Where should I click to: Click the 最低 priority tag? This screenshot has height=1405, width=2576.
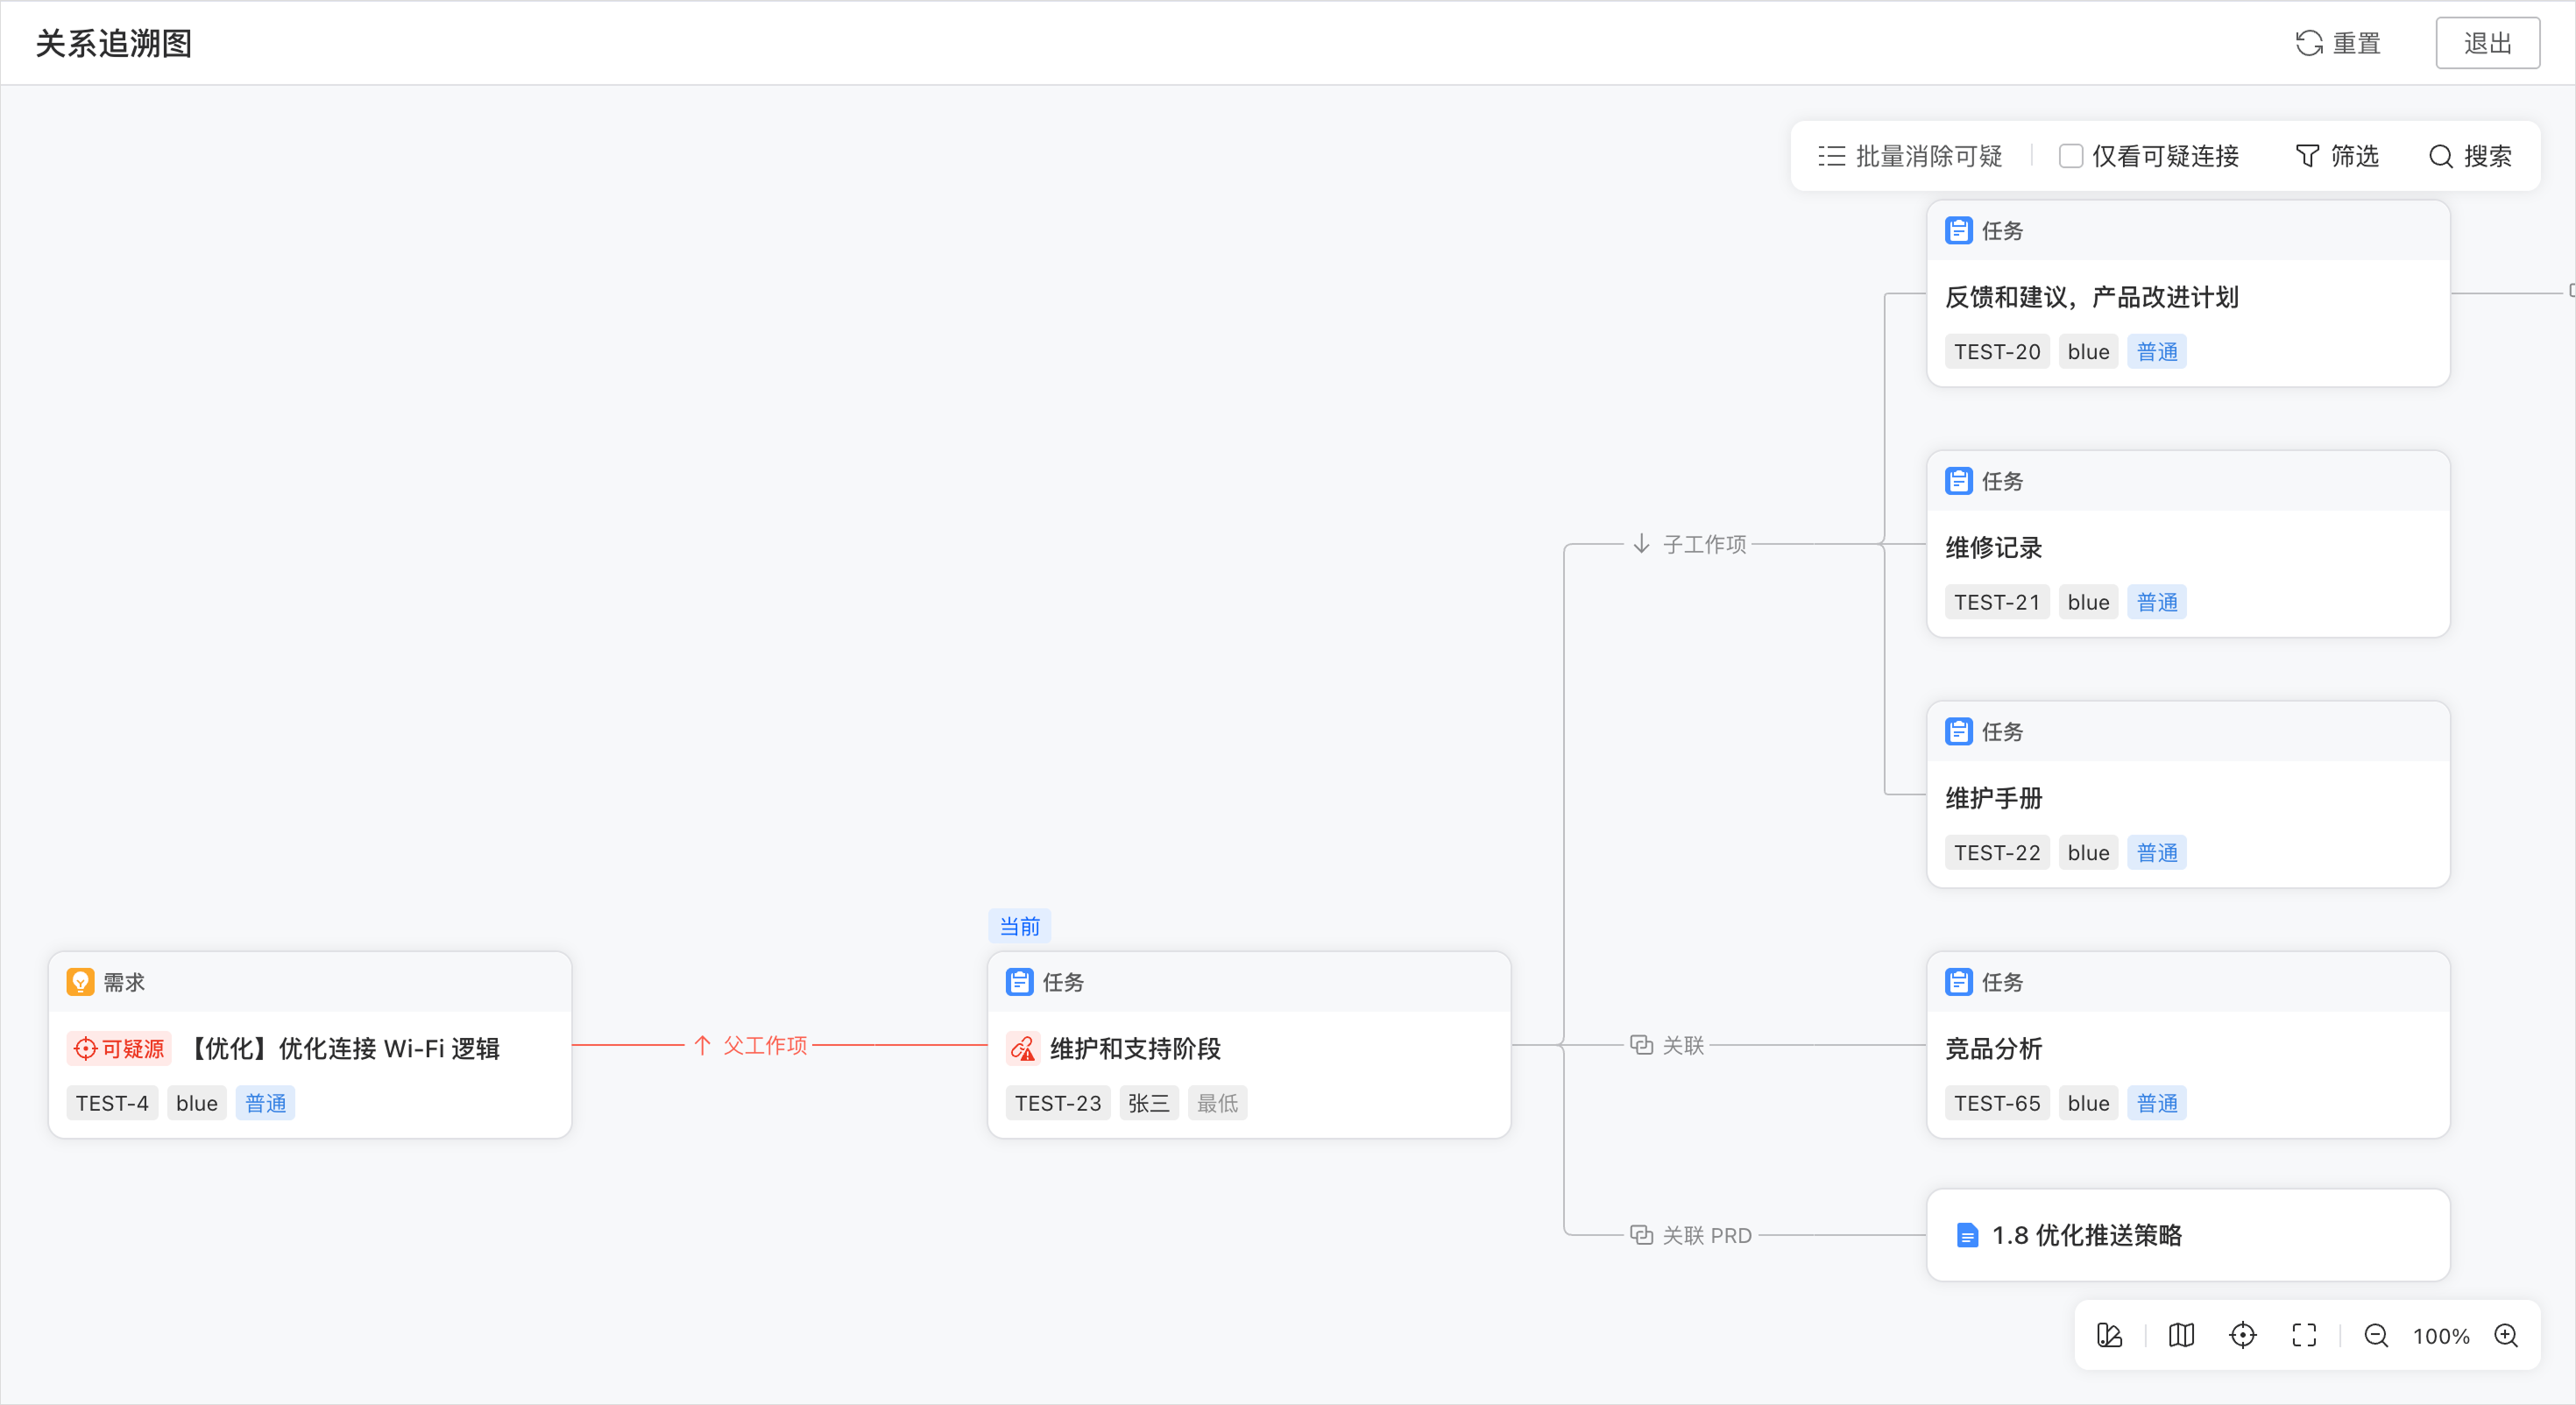pos(1217,1103)
